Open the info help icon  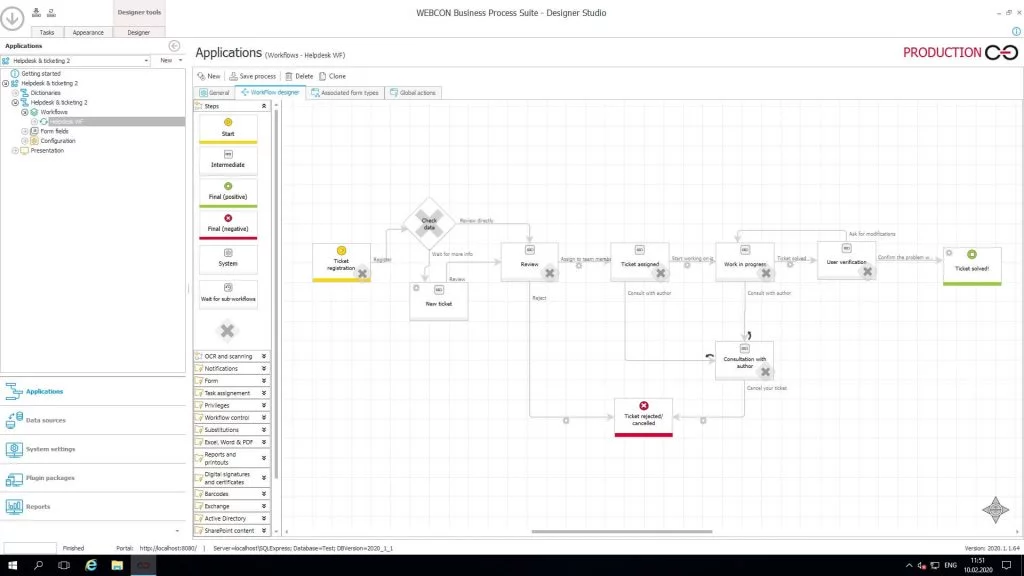click(1016, 31)
